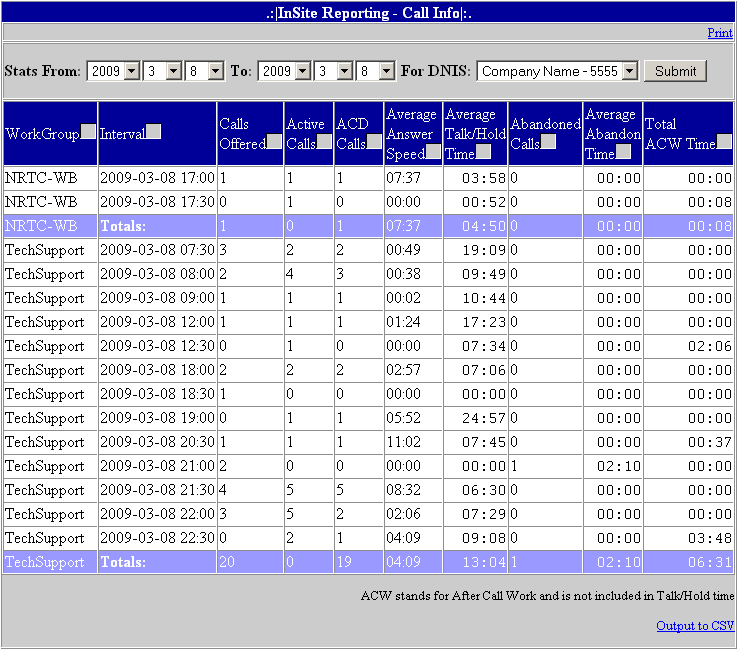Image resolution: width=738 pixels, height=652 pixels.
Task: Click TechSupport total ACW time 06:31
Action: click(688, 562)
